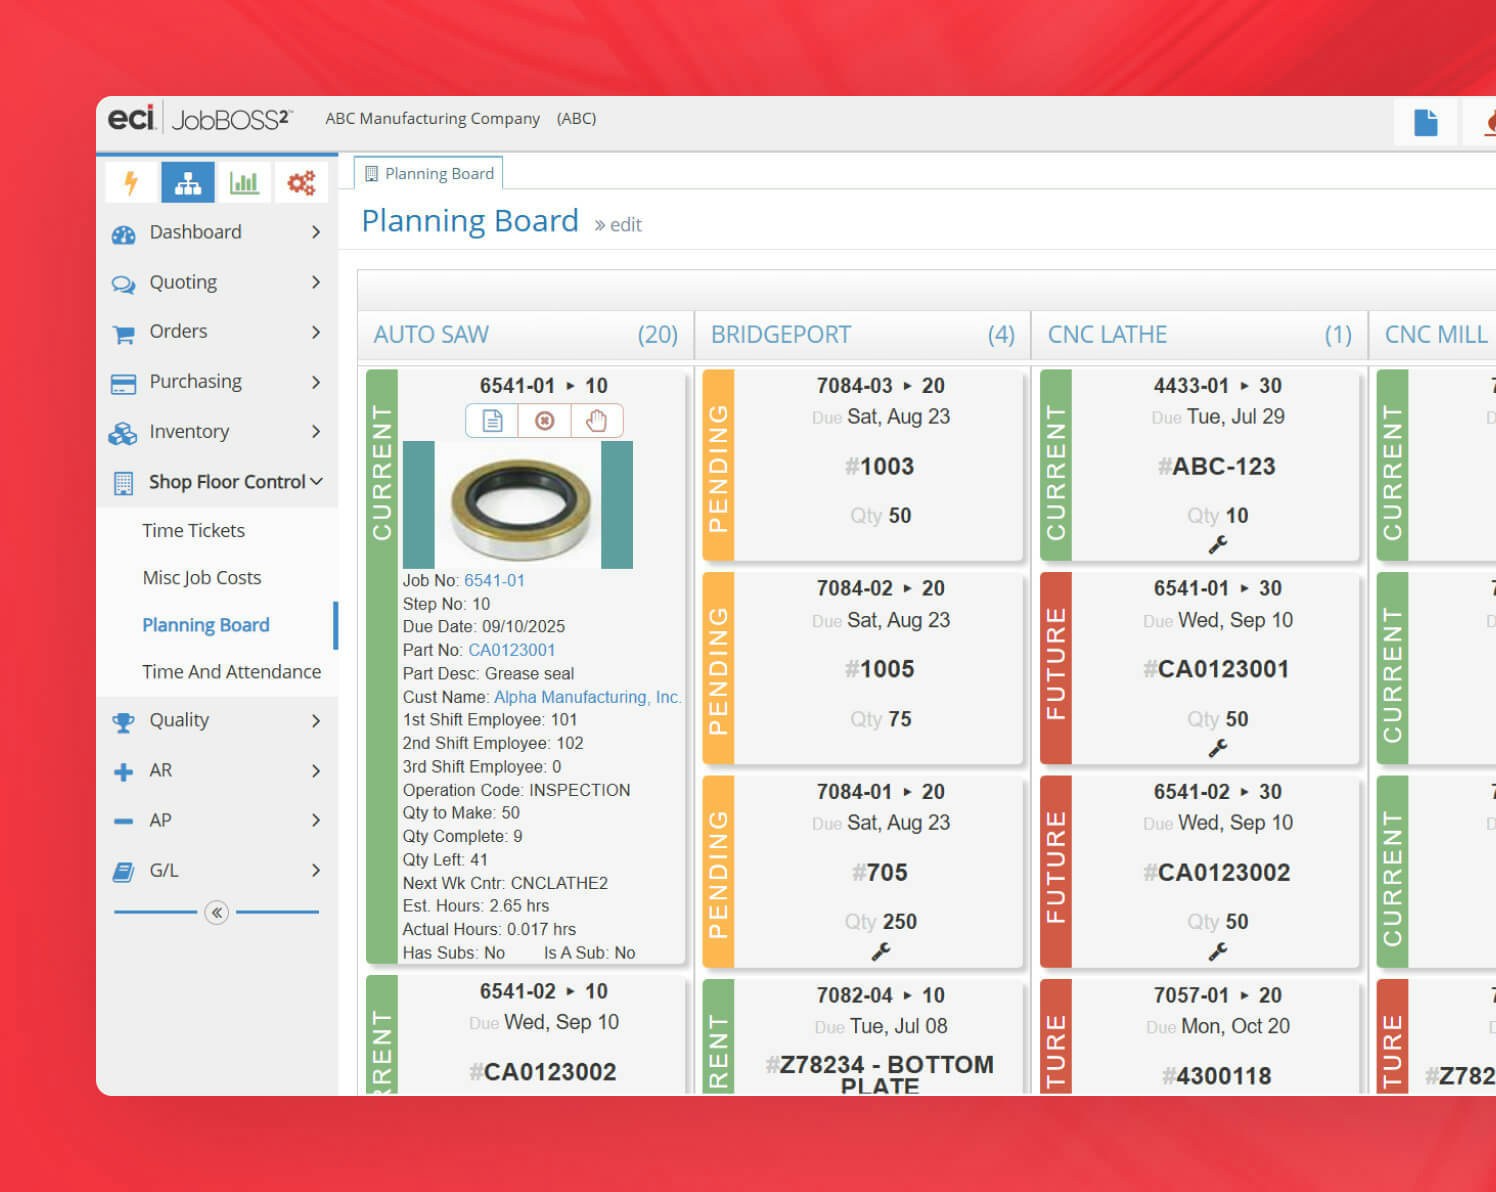Click the Orders shopping cart icon
Viewport: 1496px width, 1192px height.
click(123, 334)
